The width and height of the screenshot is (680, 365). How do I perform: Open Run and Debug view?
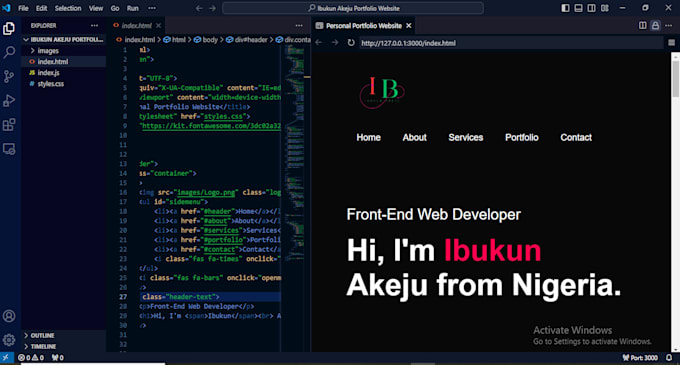[x=9, y=101]
